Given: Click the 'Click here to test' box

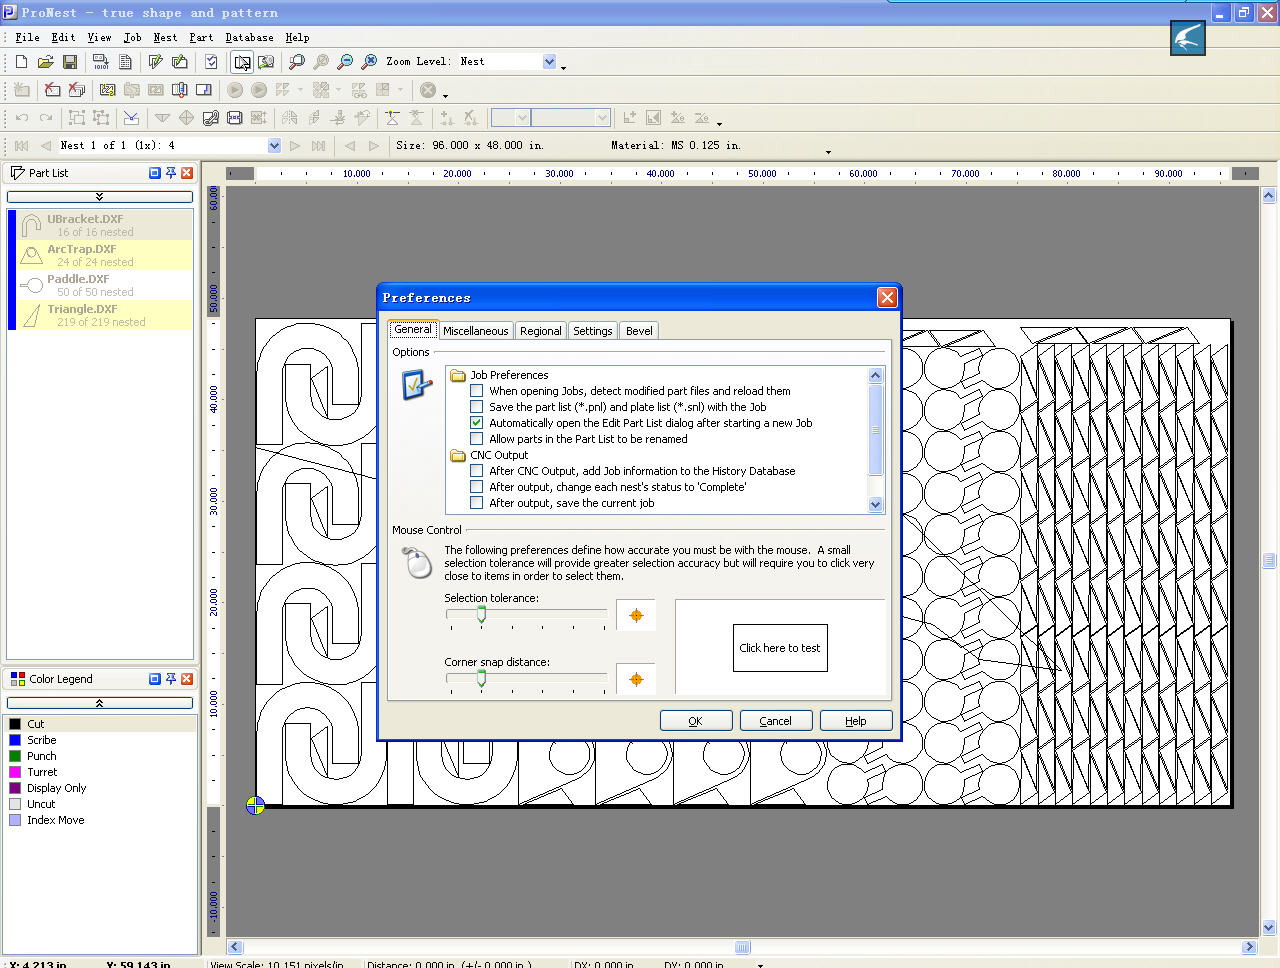Looking at the screenshot, I should click(x=780, y=648).
